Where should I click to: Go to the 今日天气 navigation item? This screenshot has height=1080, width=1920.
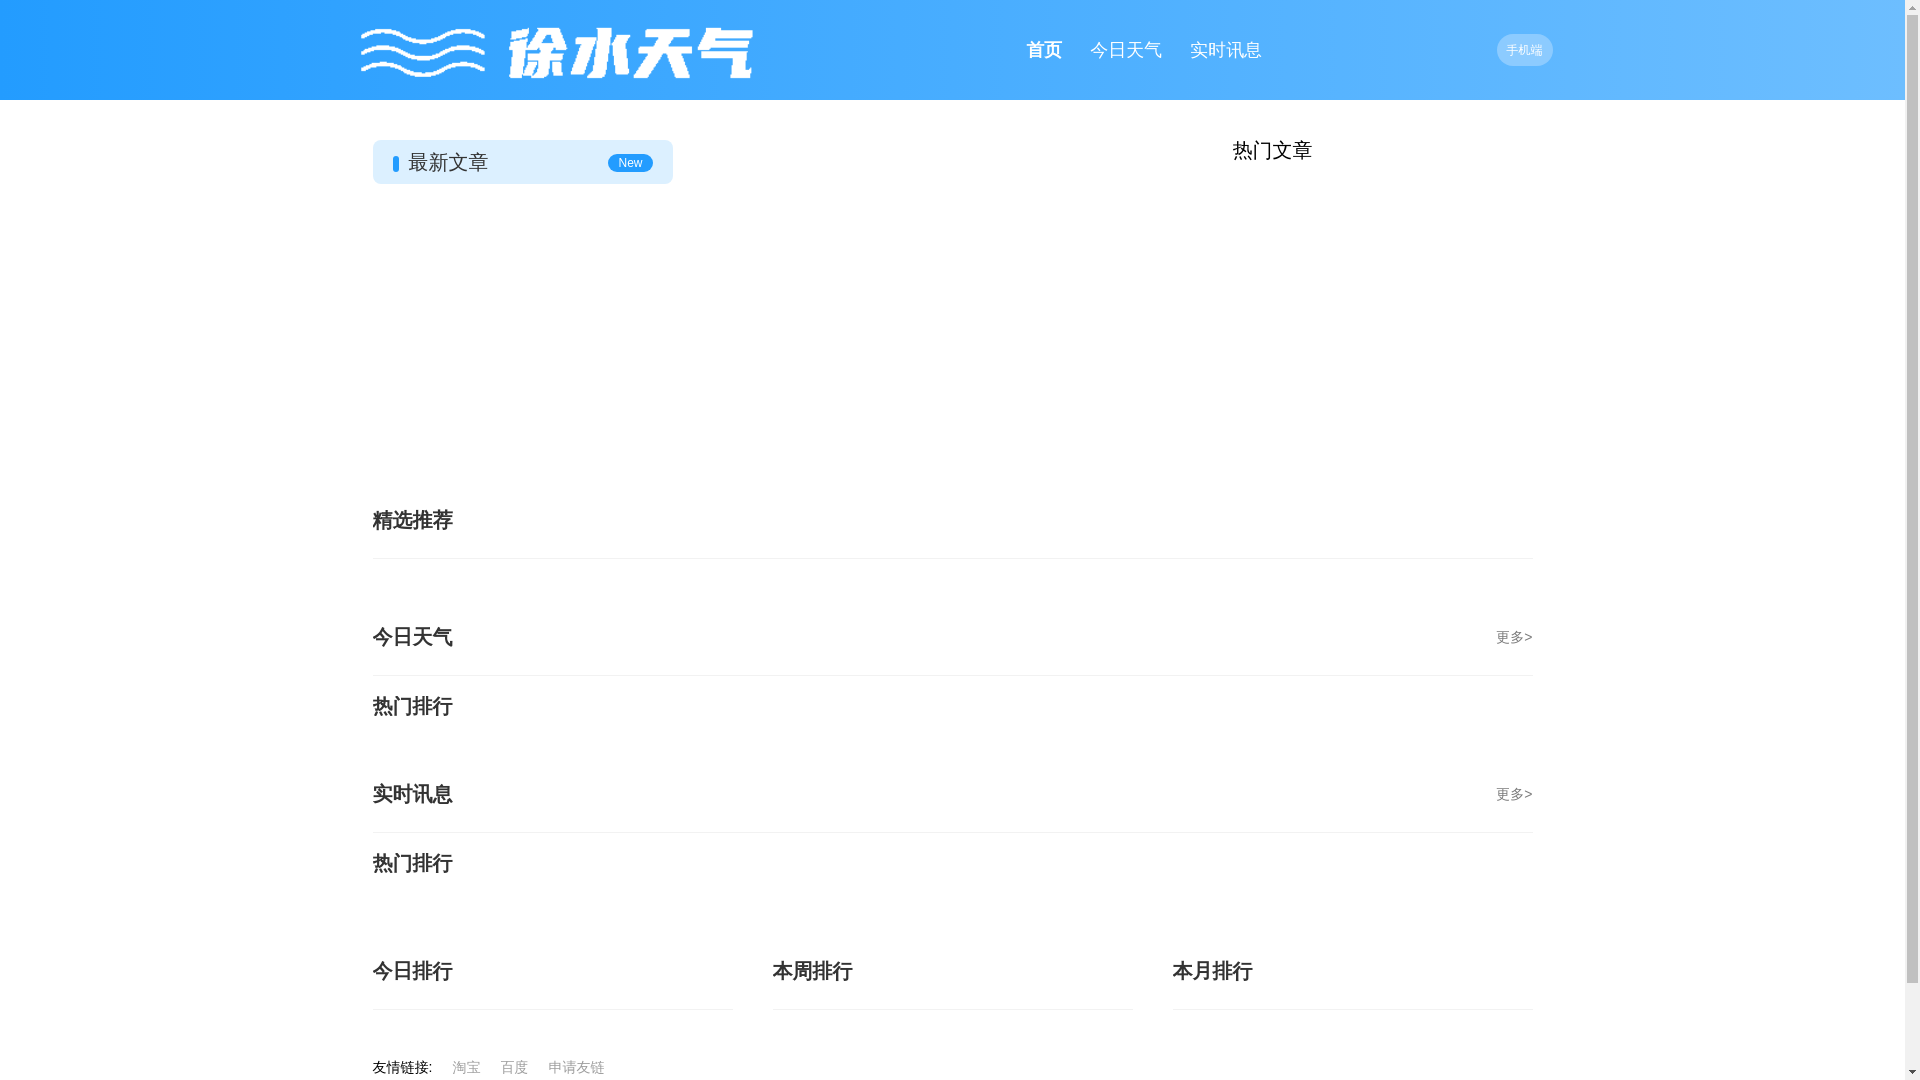click(1125, 50)
